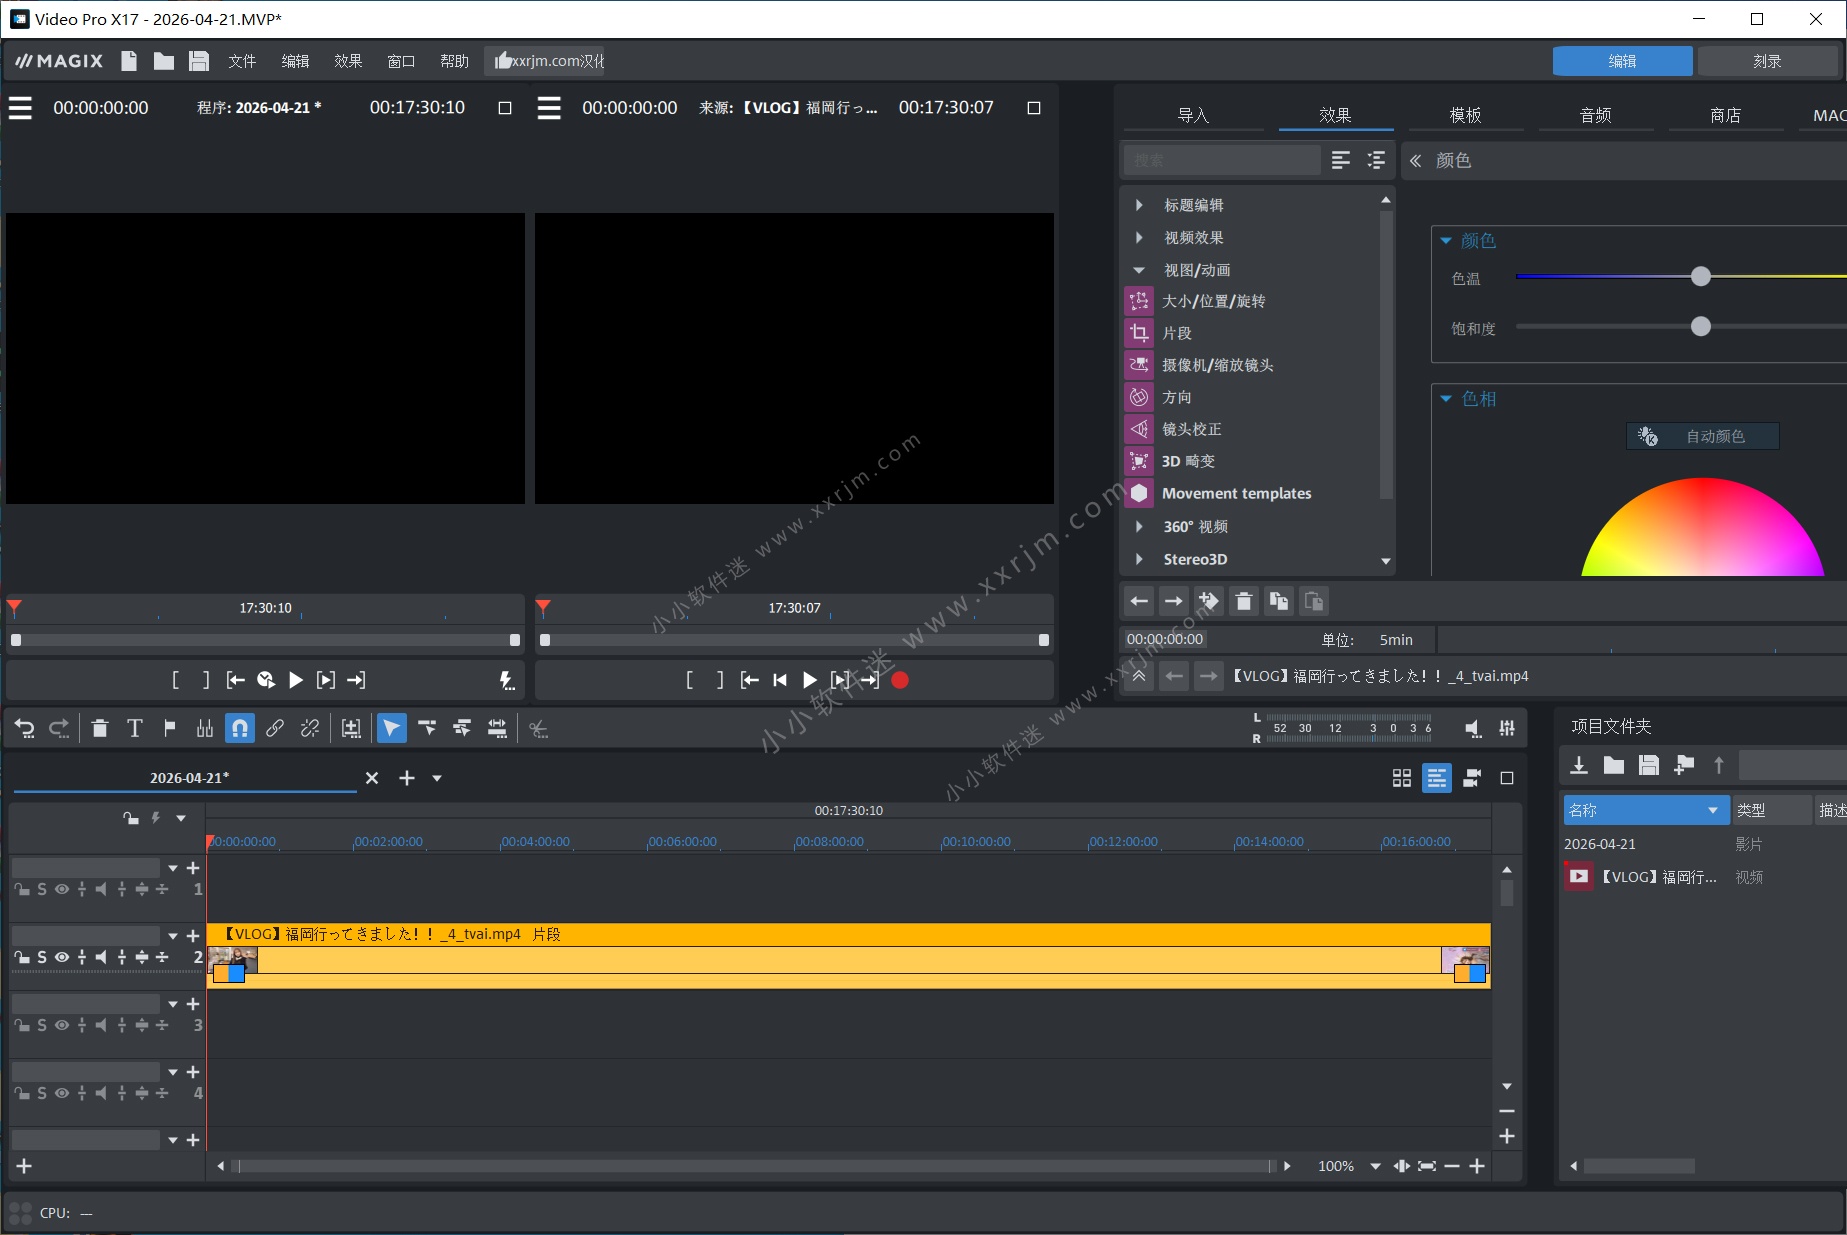Click the 刻录 button
Image resolution: width=1847 pixels, height=1235 pixels.
(x=1766, y=61)
